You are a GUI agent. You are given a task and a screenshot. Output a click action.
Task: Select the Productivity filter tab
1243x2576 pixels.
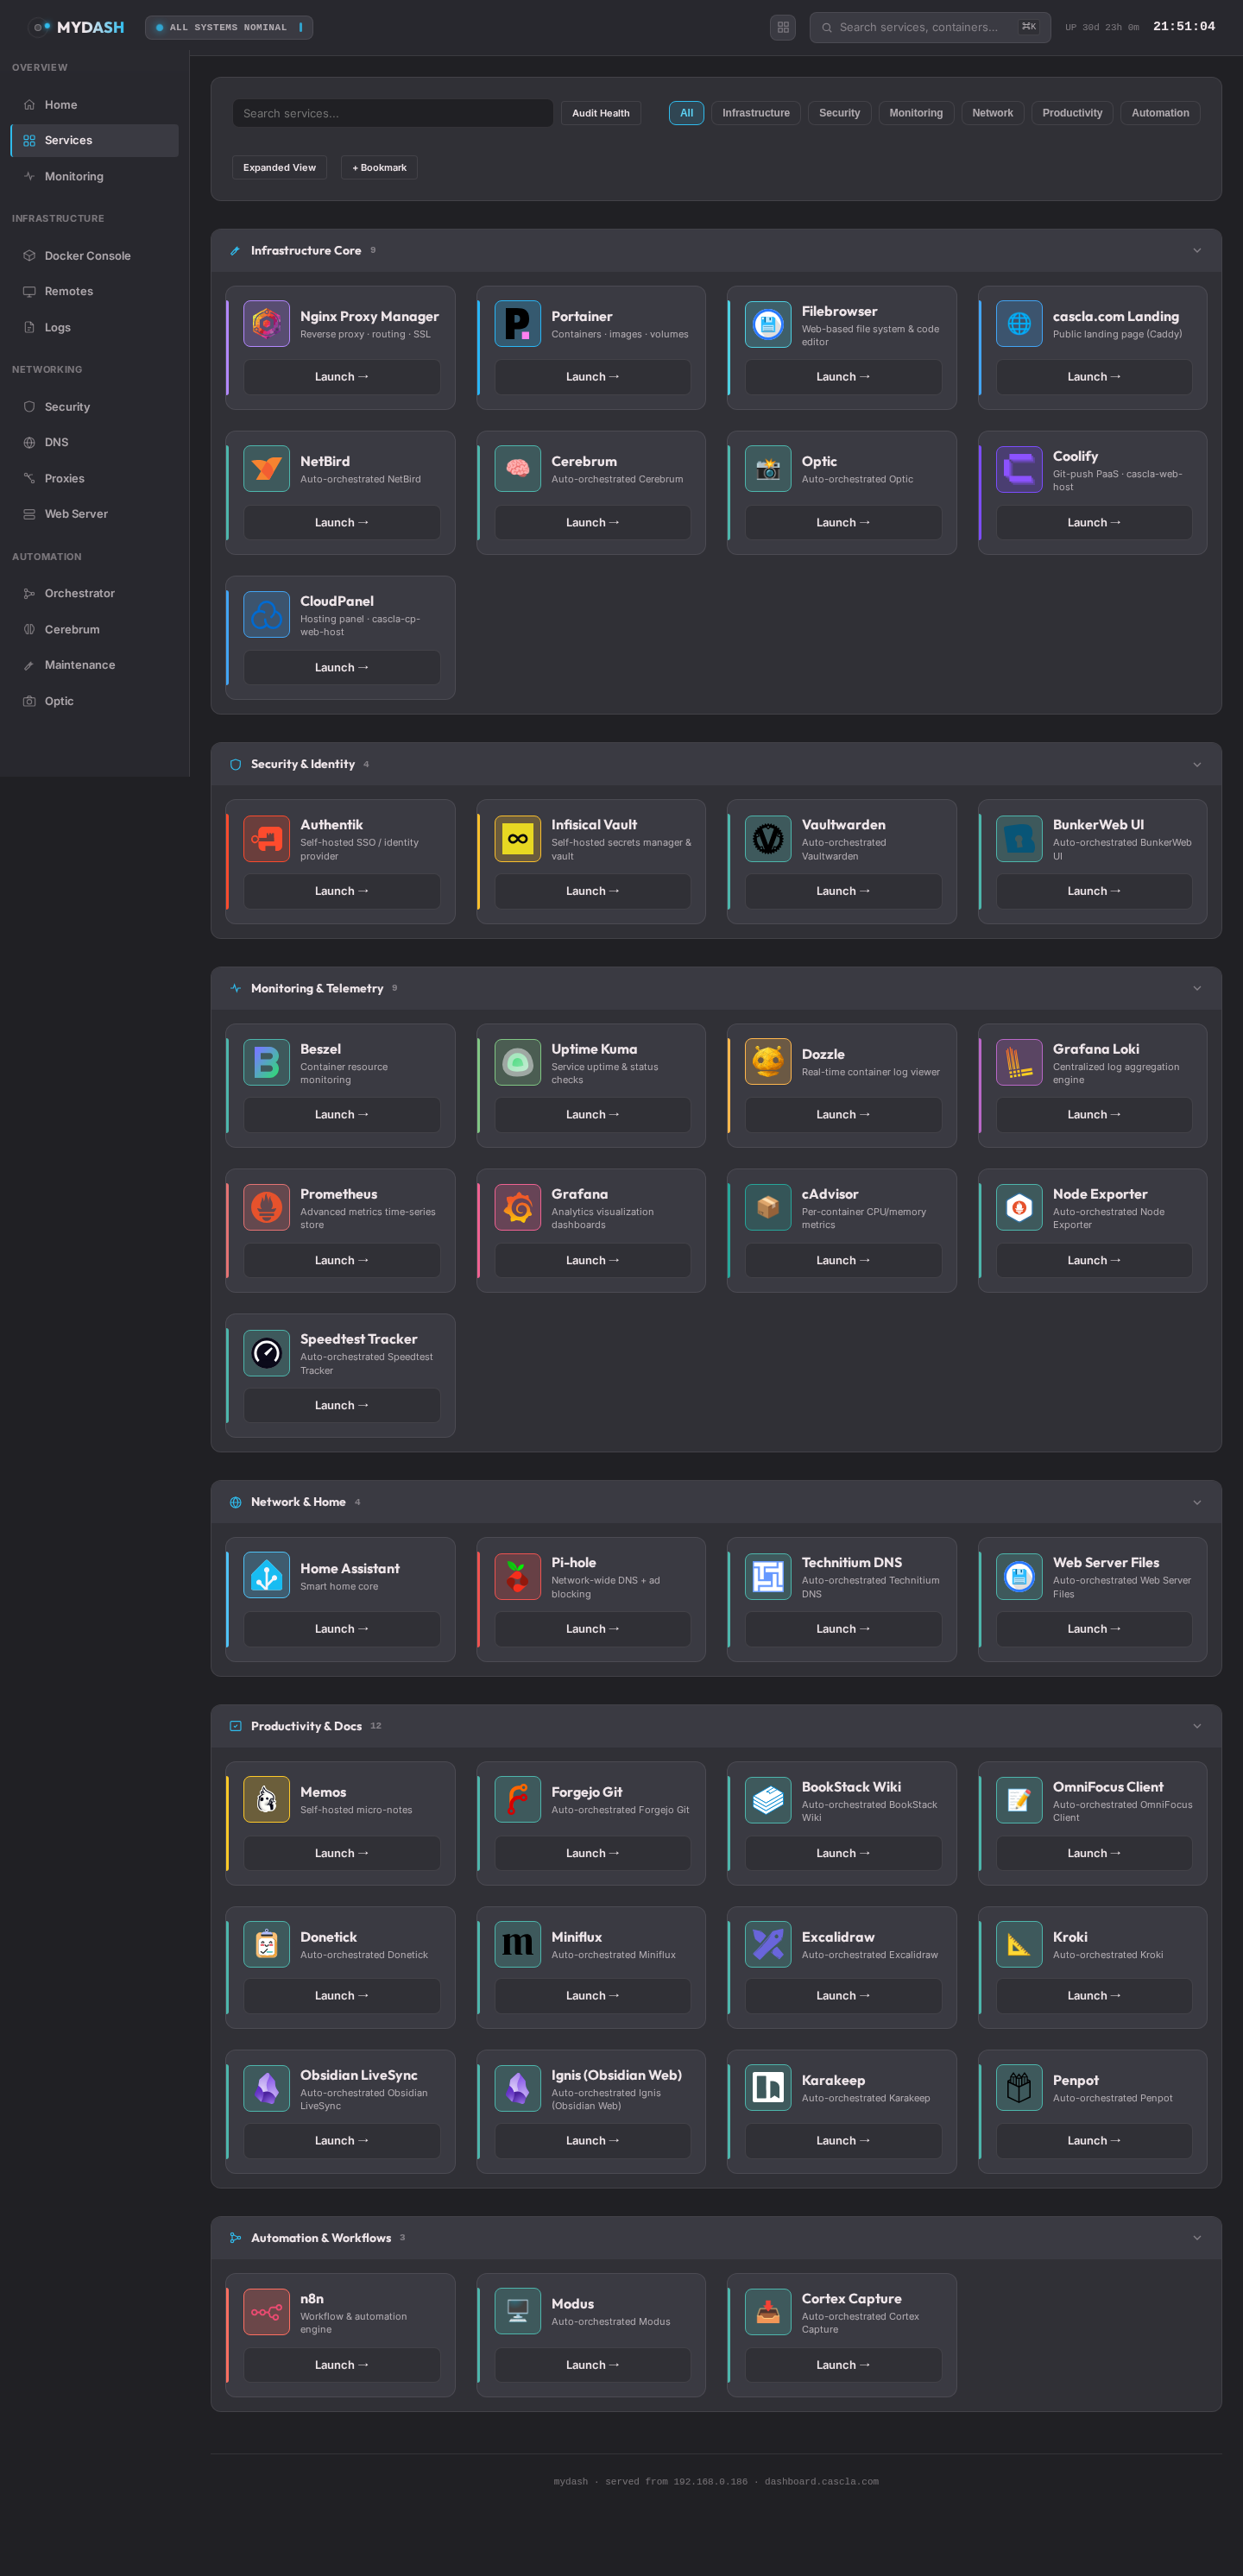(1072, 113)
